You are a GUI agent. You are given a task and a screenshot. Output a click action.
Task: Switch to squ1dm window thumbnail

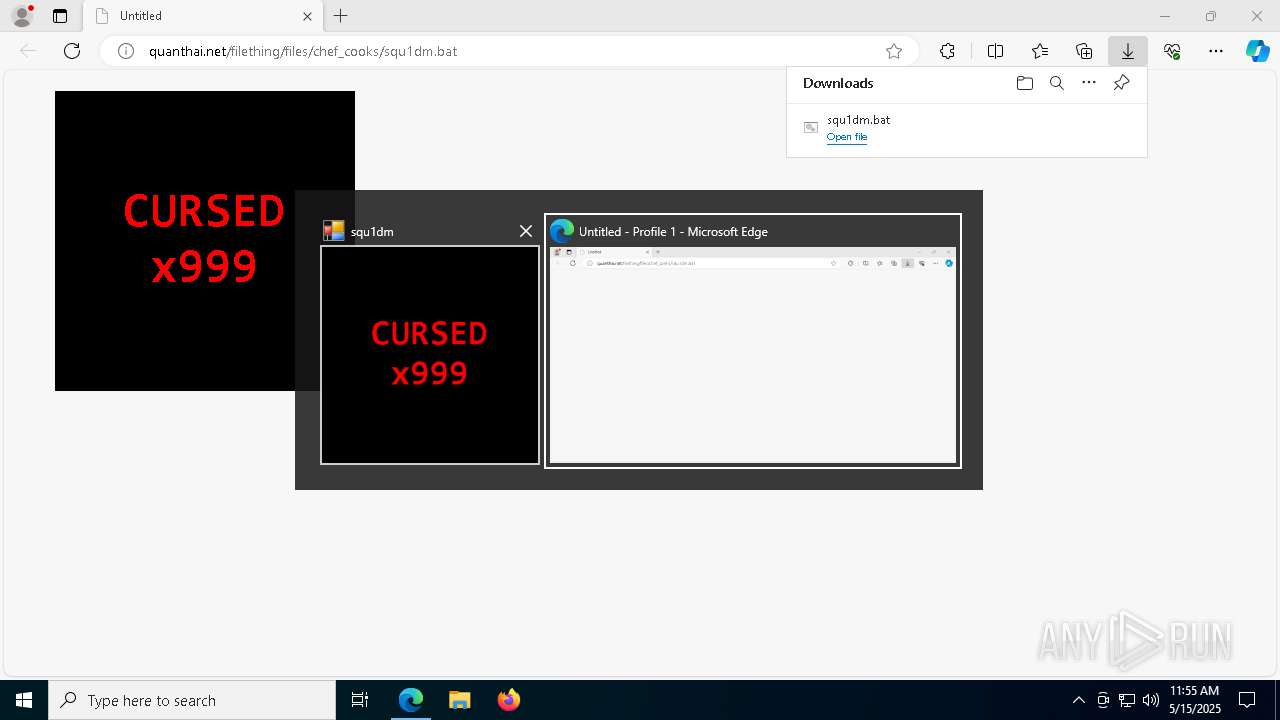[430, 355]
